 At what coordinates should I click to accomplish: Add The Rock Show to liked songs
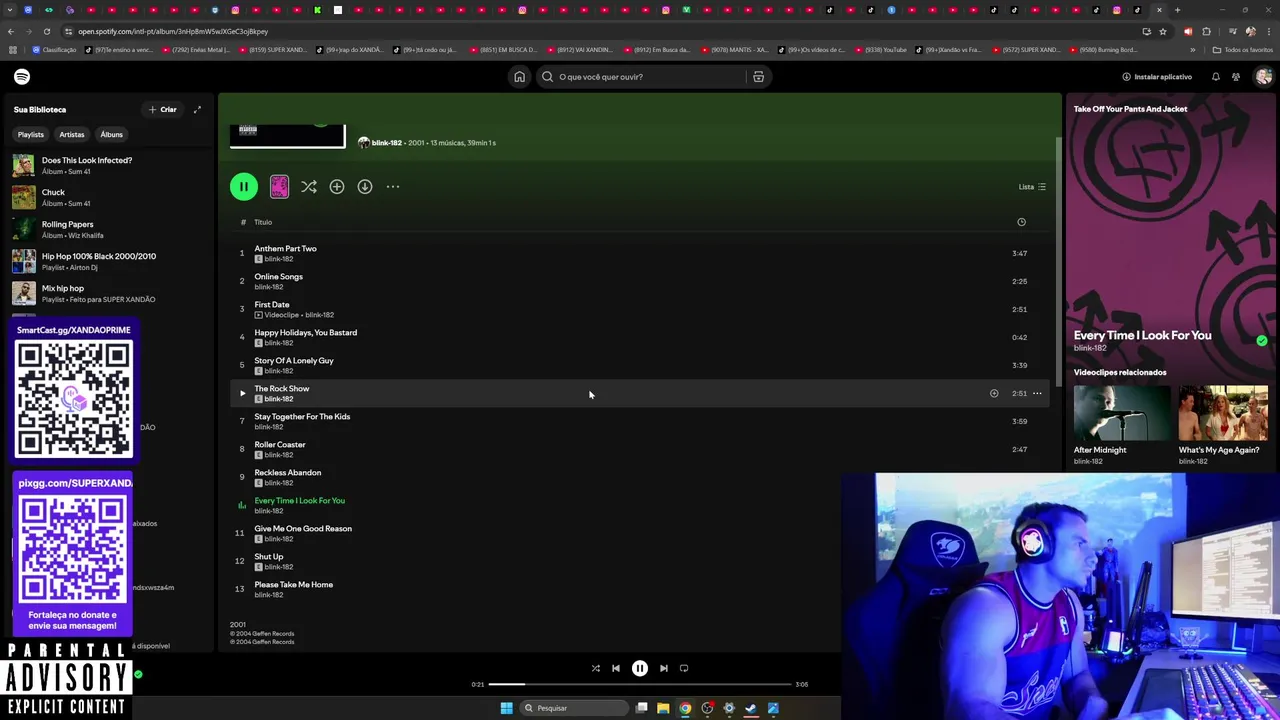pos(994,393)
